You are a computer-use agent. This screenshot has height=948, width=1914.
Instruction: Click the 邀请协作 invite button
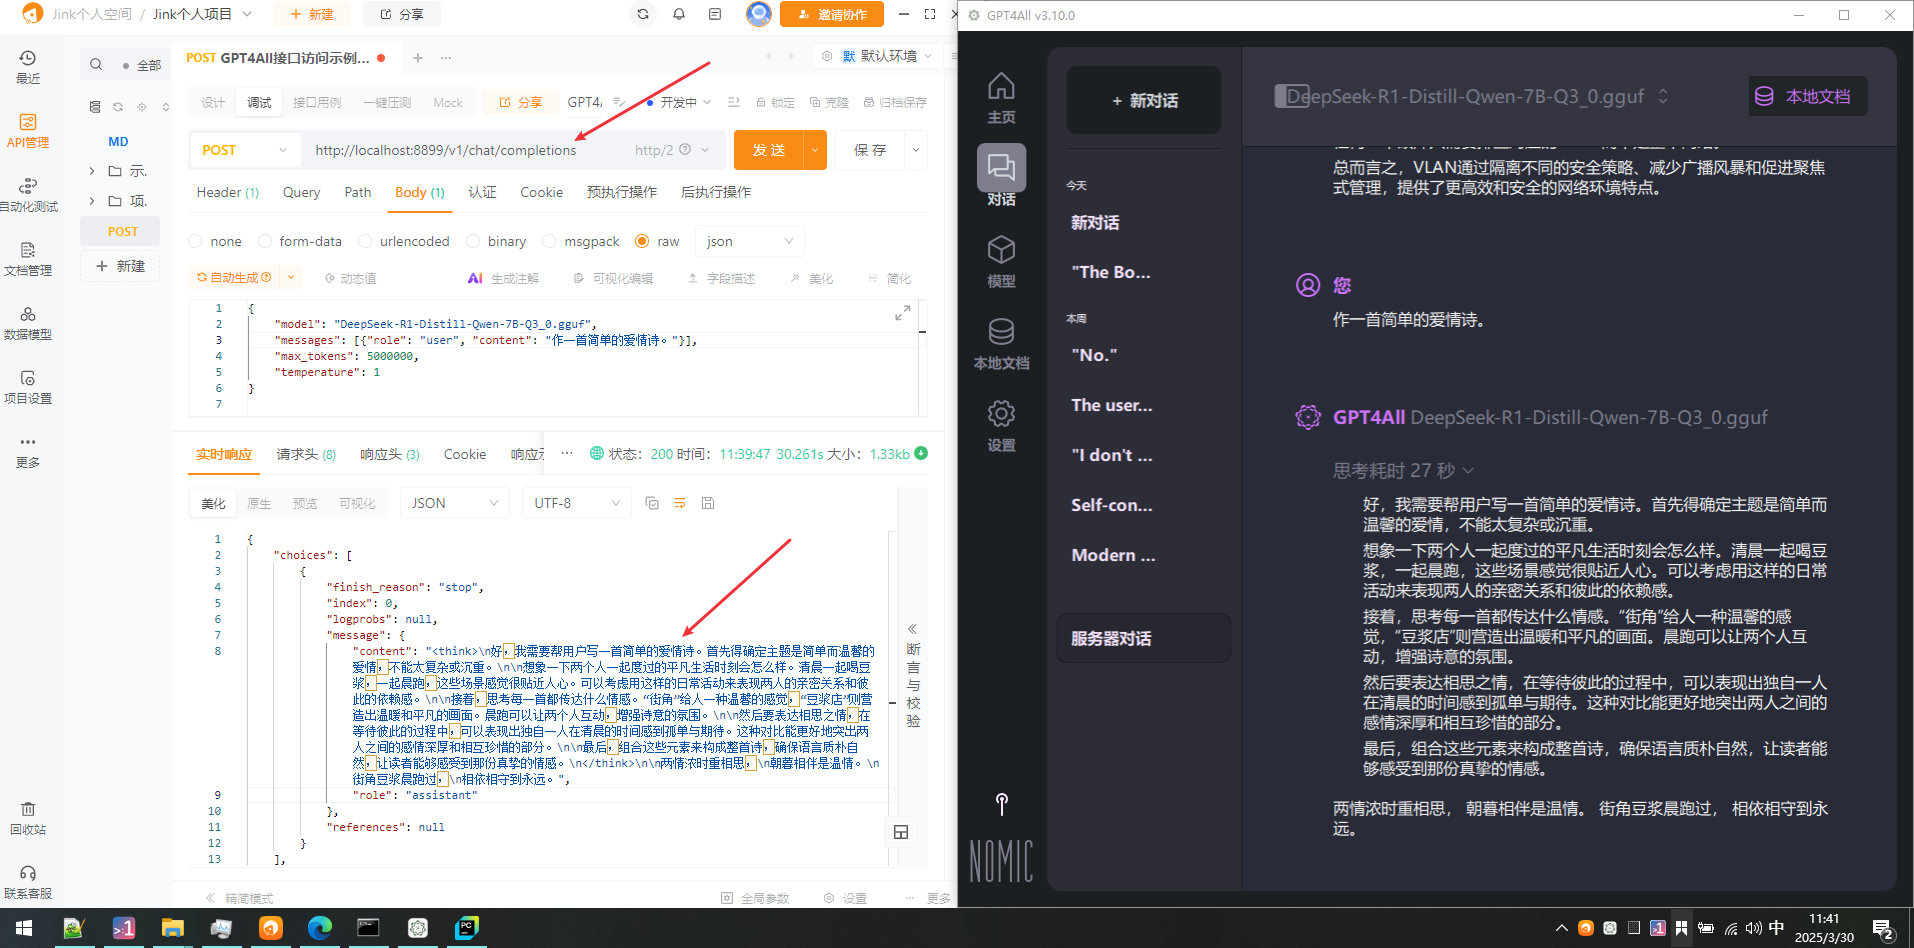coord(832,14)
